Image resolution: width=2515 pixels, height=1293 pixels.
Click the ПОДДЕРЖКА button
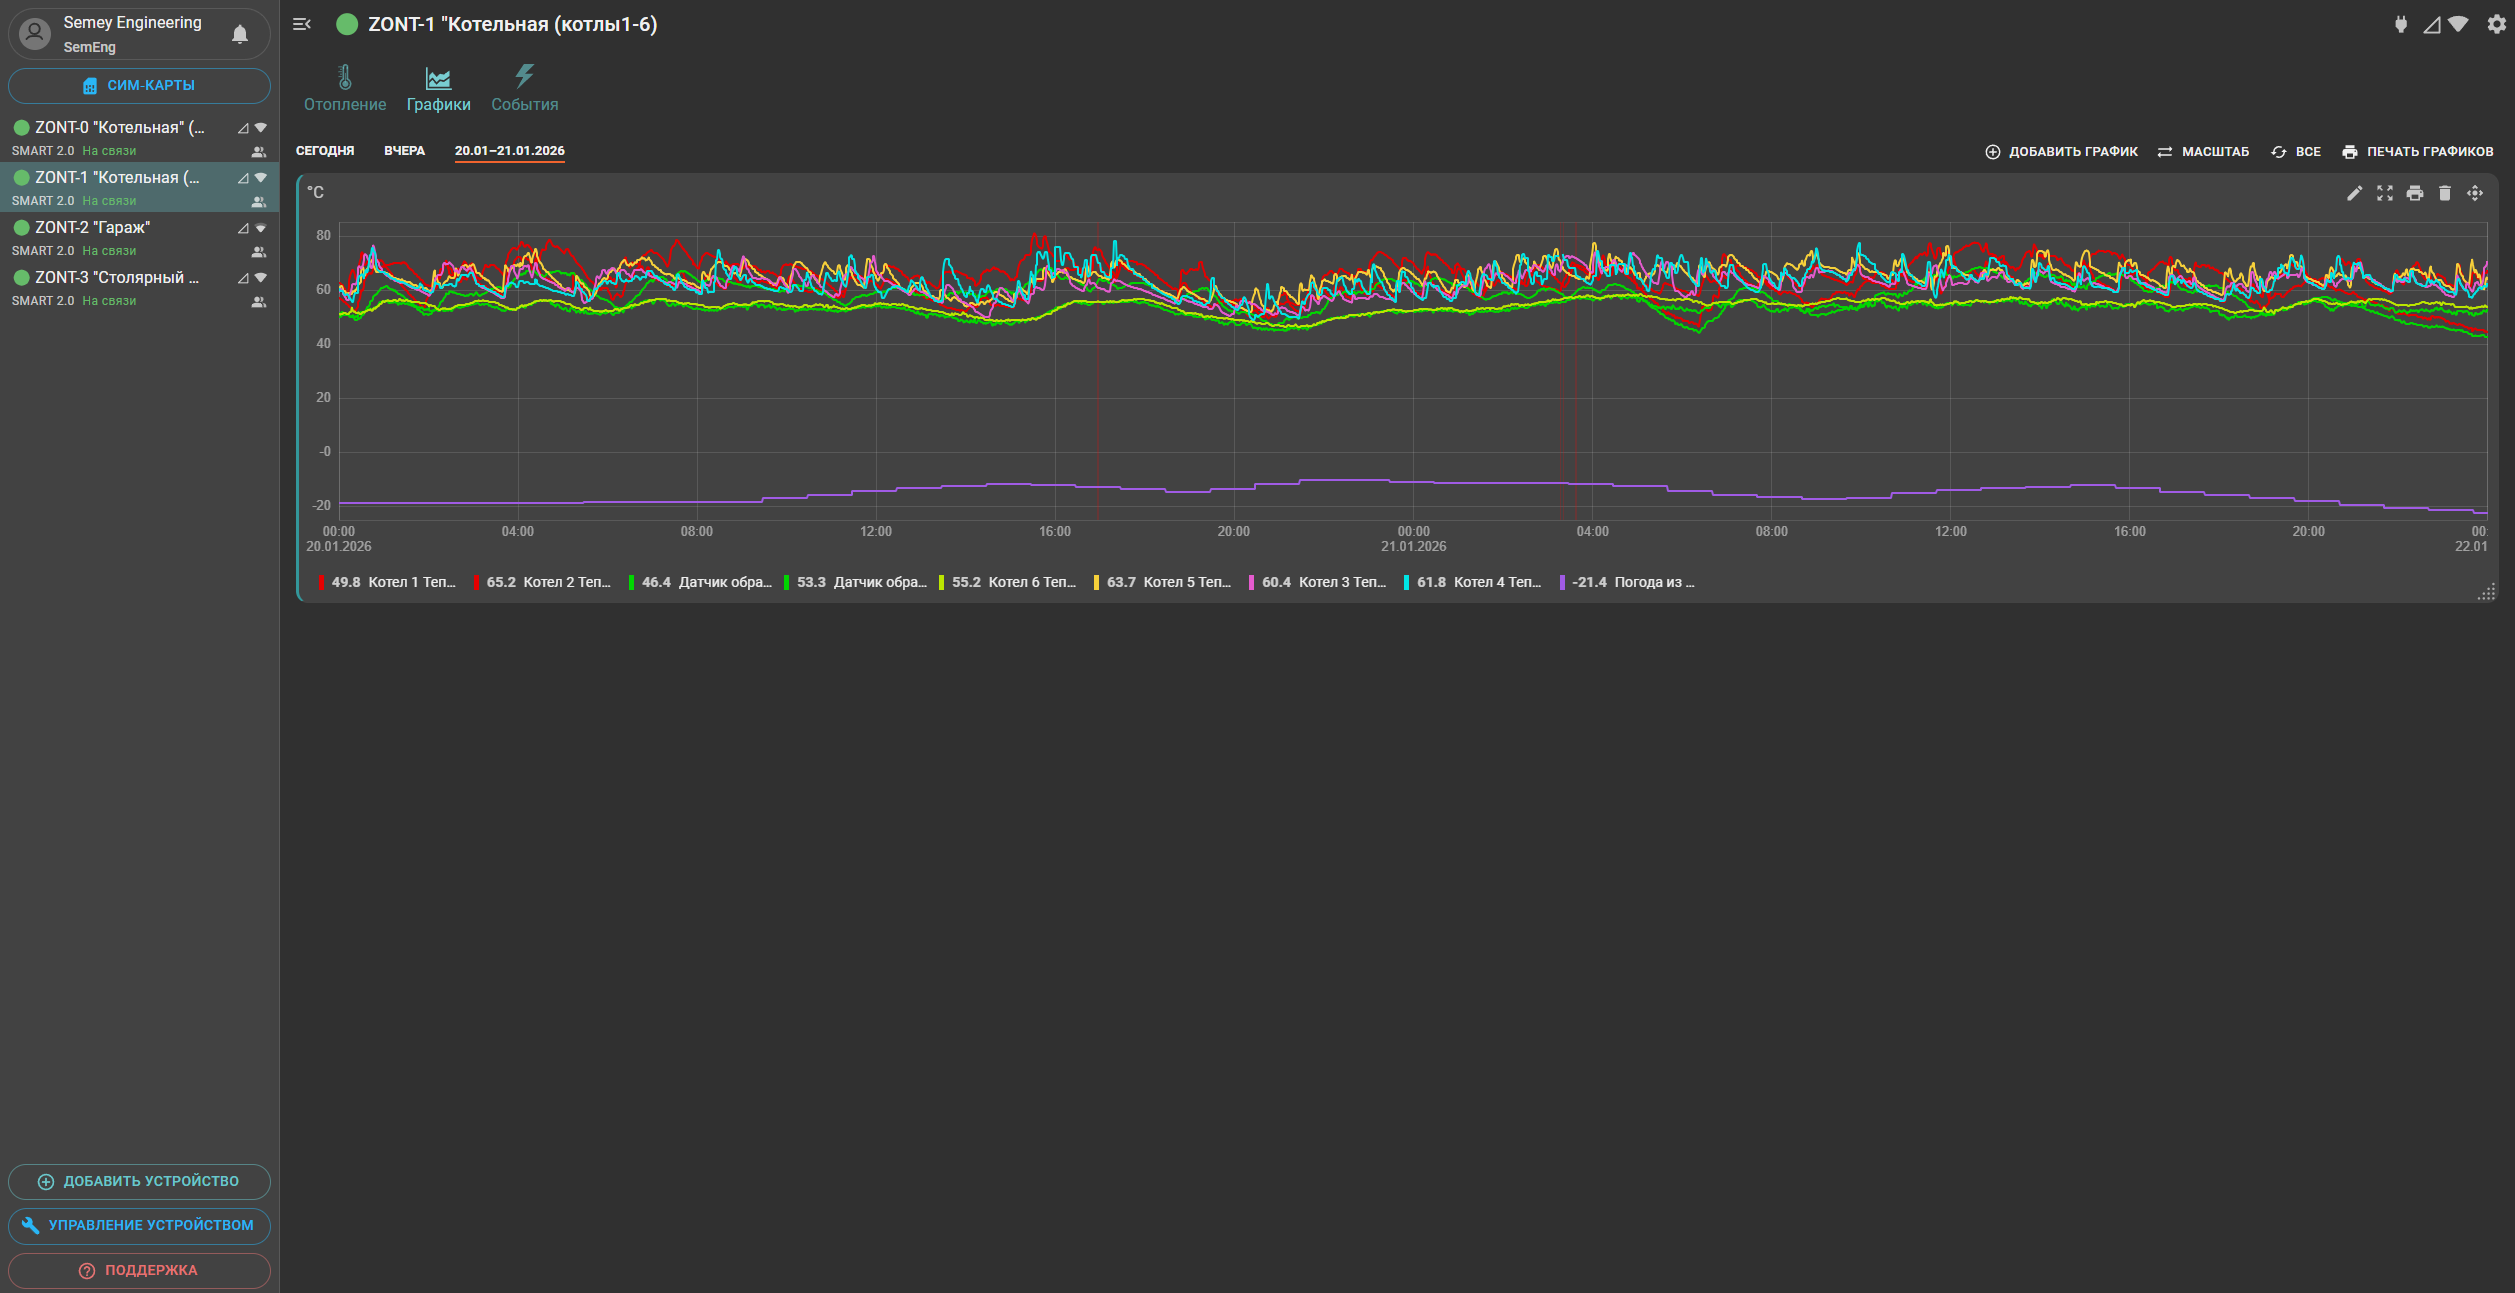tap(139, 1270)
